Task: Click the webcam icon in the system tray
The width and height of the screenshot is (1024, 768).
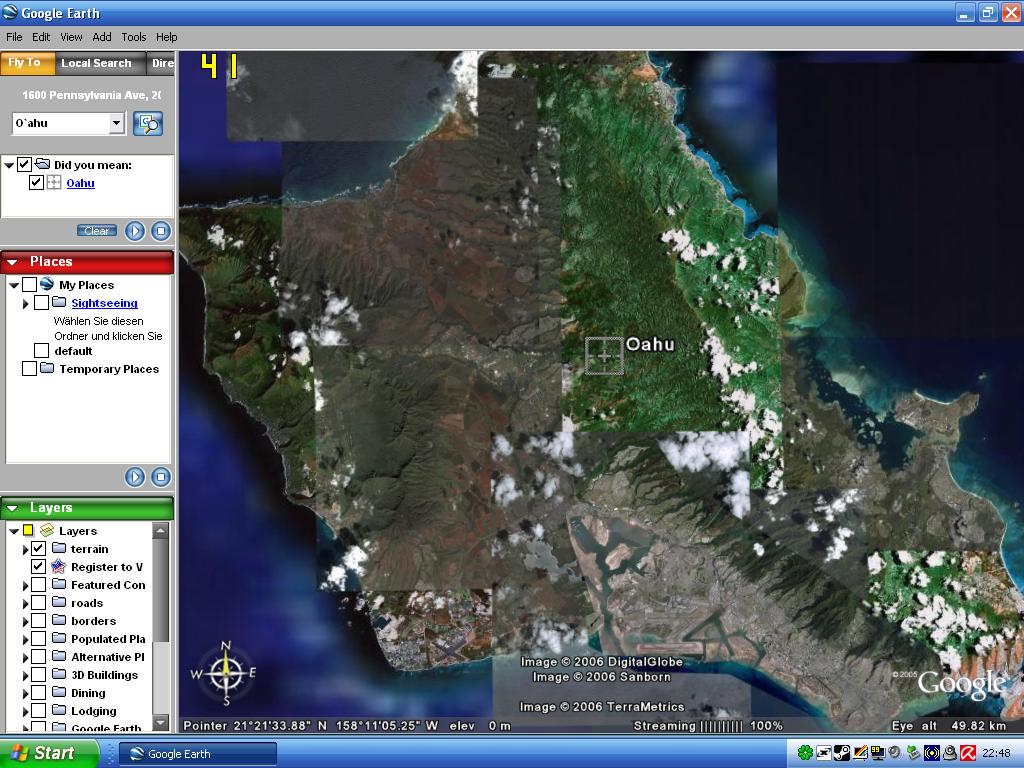Action: tap(950, 753)
